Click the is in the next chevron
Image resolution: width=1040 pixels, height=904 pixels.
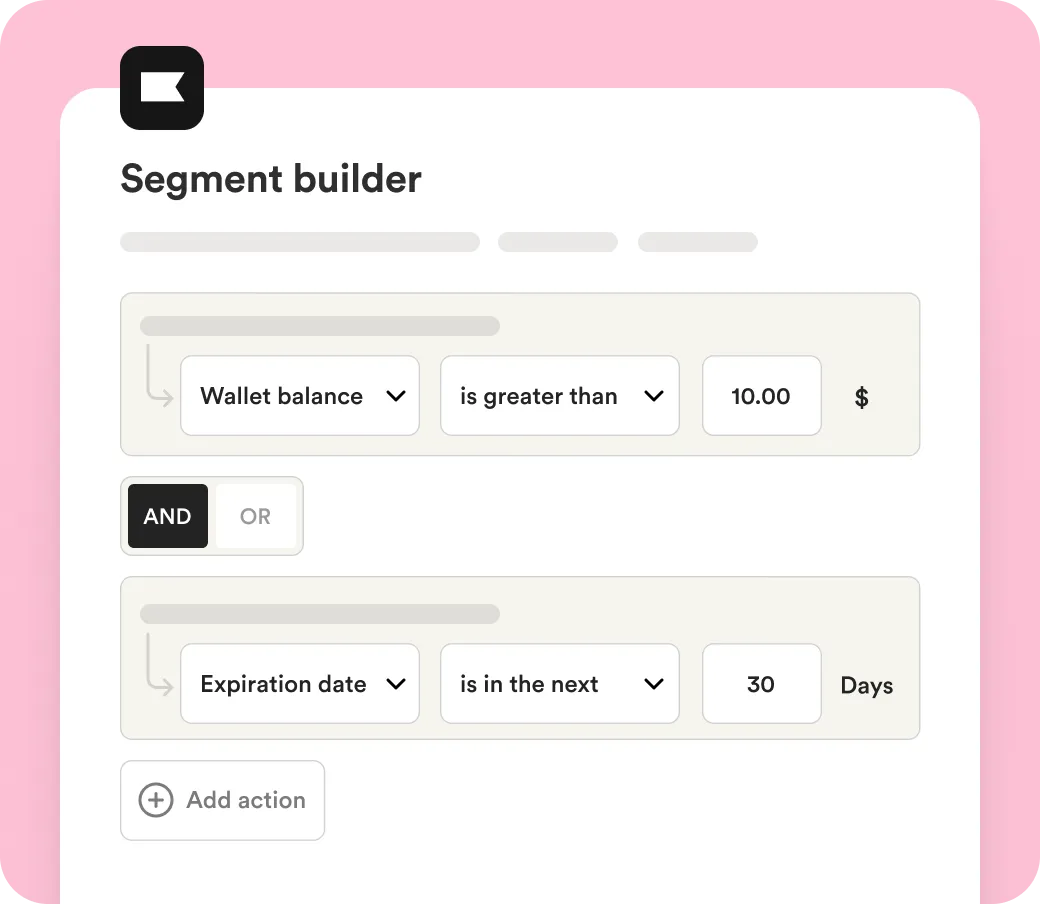pyautogui.click(x=654, y=684)
